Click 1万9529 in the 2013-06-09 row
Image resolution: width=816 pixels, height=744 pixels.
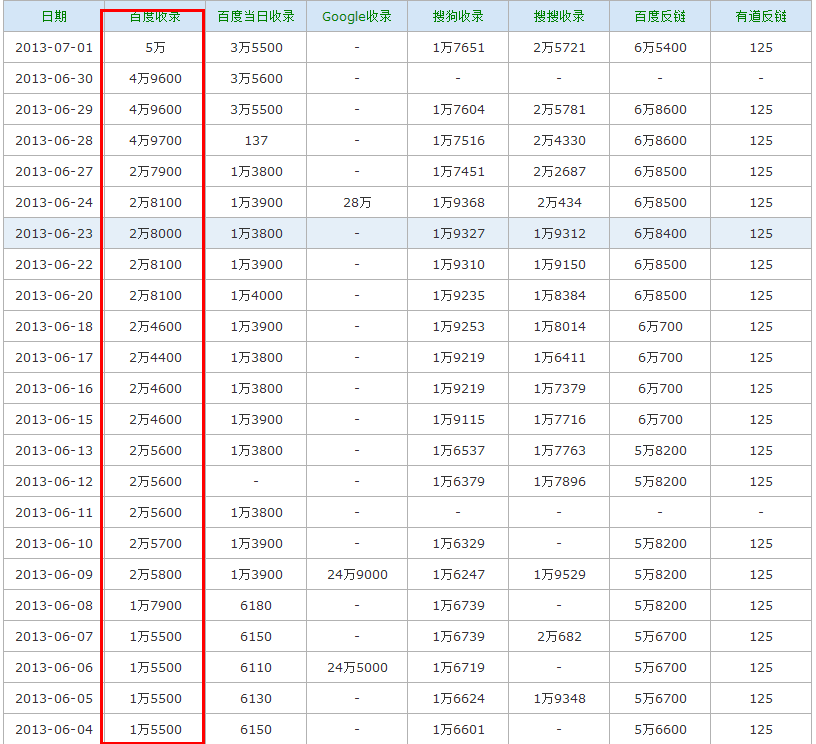point(559,574)
